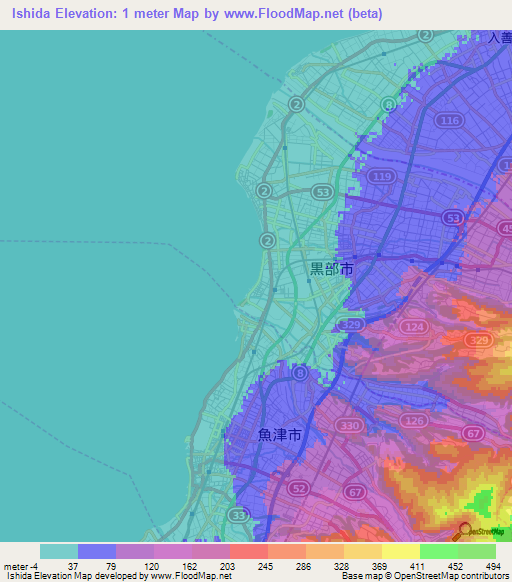Select route 2 shield adjacent to teal 53 shield
The width and height of the screenshot is (512, 582).
pos(264,191)
